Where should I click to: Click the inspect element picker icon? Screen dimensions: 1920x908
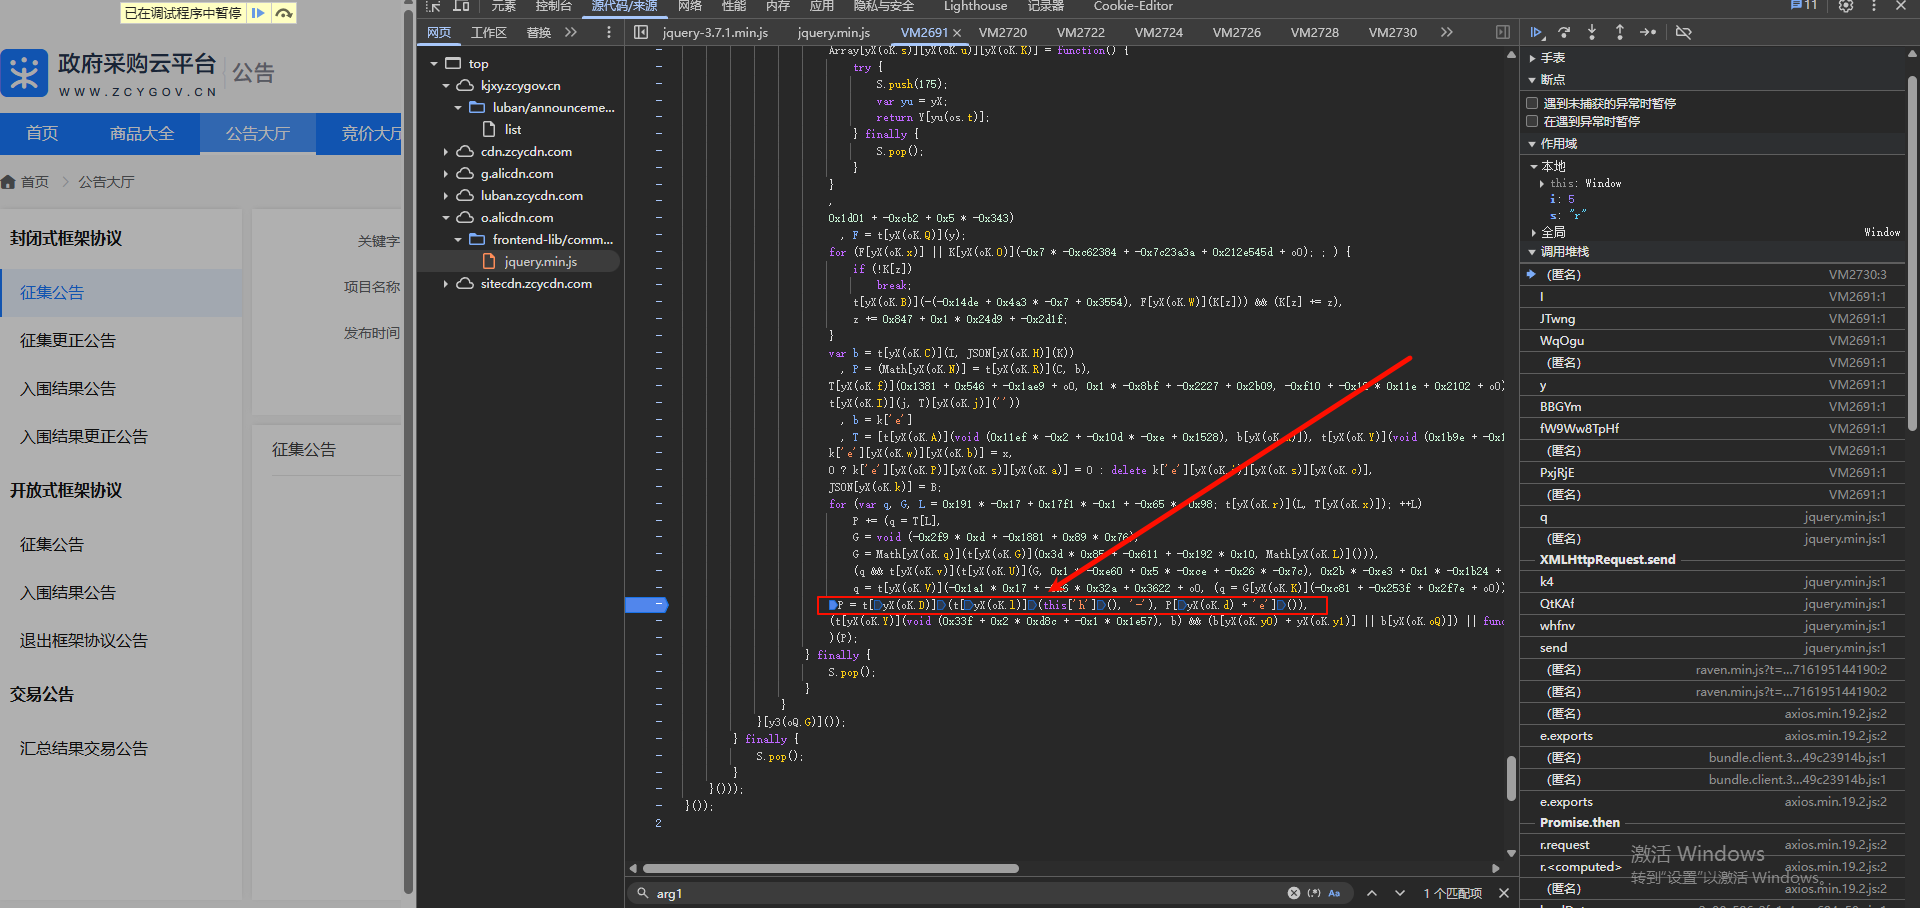(433, 6)
